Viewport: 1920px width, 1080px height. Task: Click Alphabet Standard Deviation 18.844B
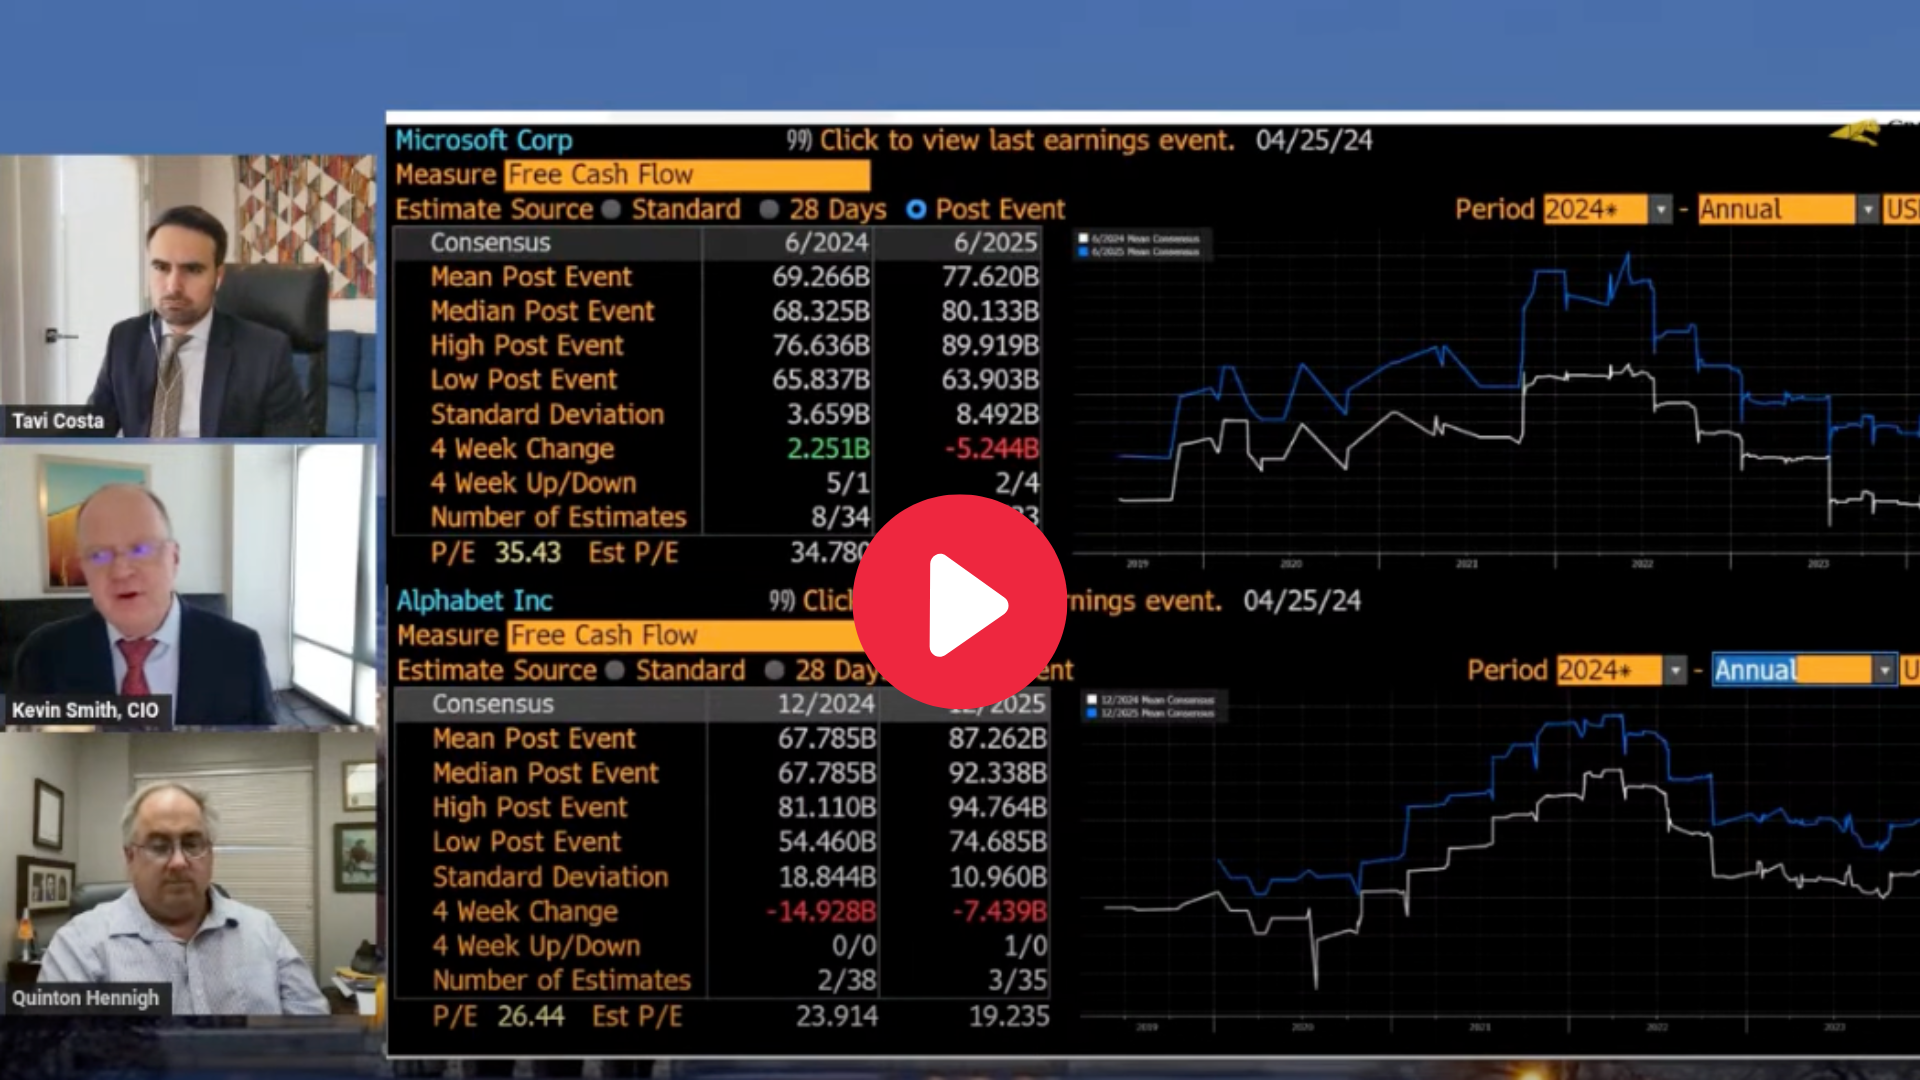click(x=827, y=877)
